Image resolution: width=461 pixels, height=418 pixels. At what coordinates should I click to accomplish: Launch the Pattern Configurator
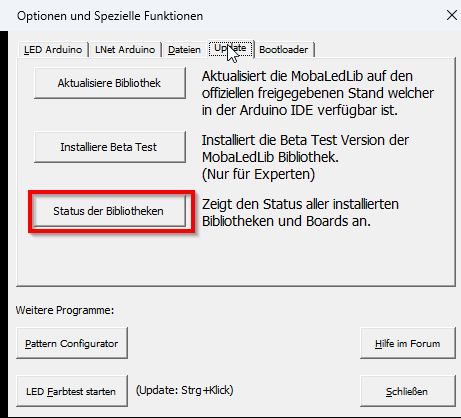point(72,343)
